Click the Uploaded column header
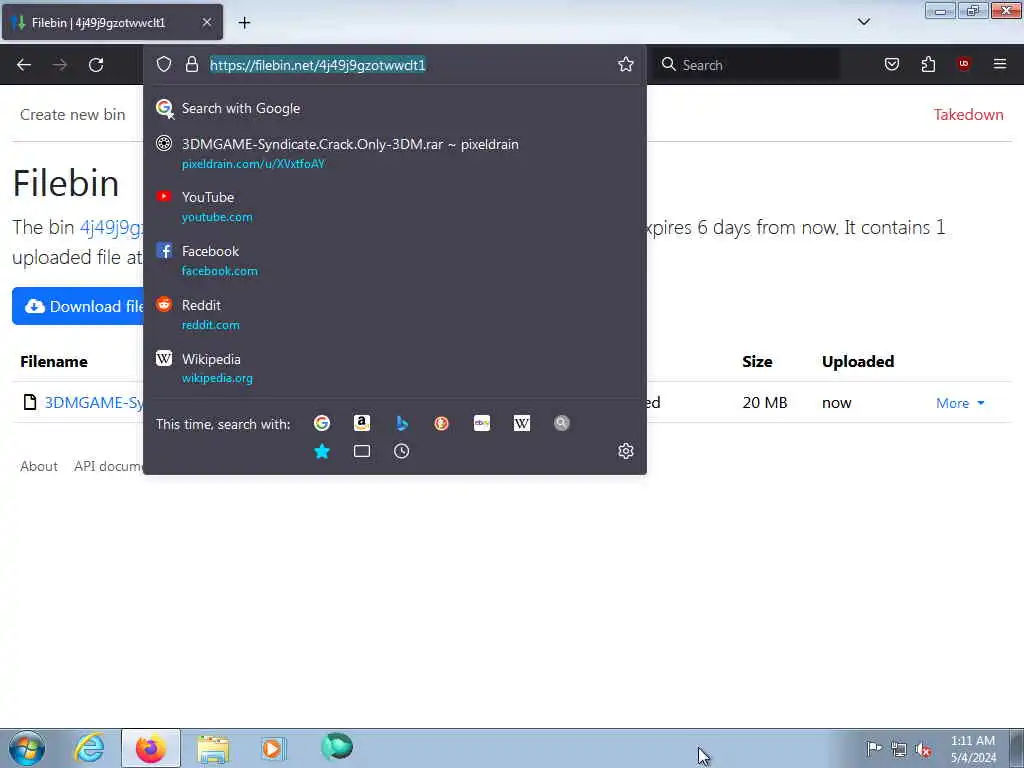Viewport: 1024px width, 768px height. [x=857, y=362]
